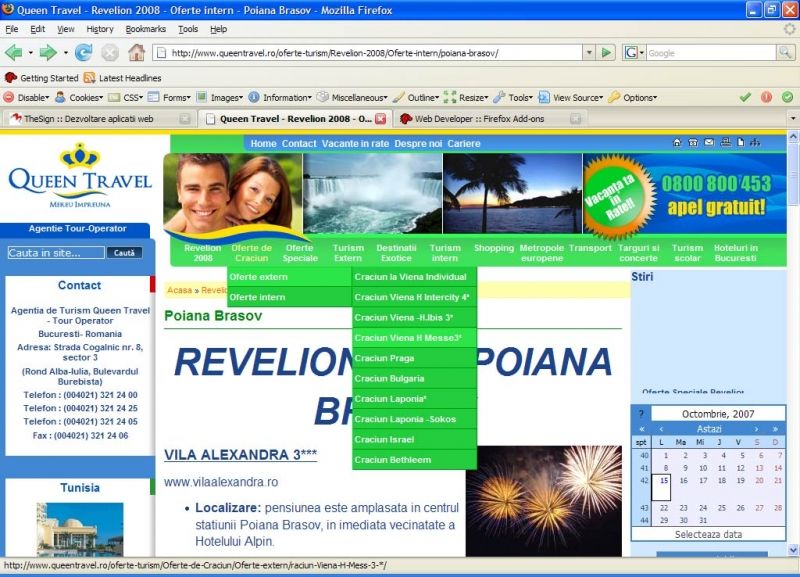Expand the Cookies menu in developer toolbar

pyautogui.click(x=78, y=97)
